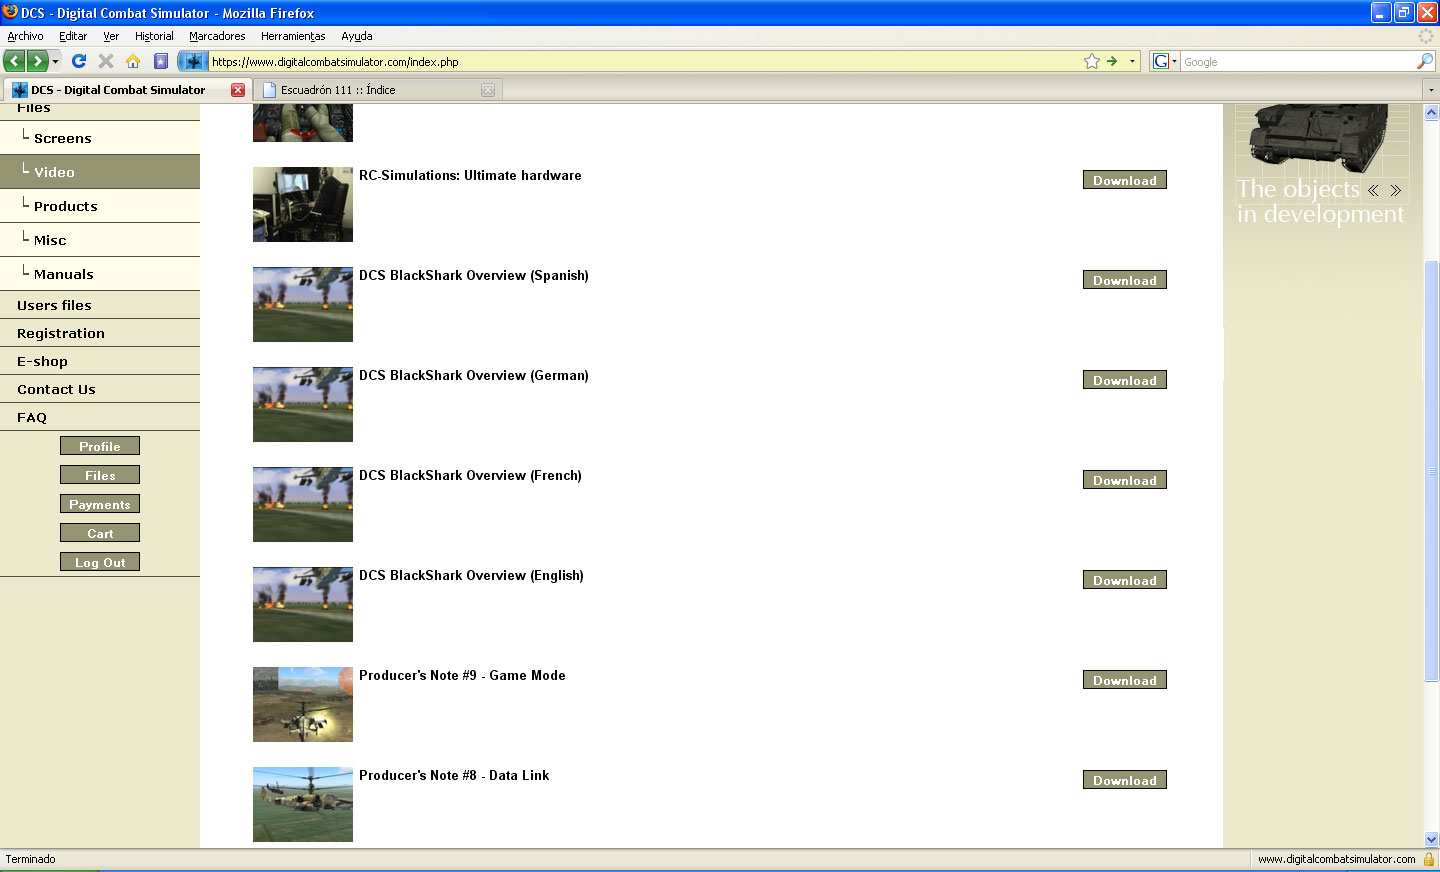1440x872 pixels.
Task: Close the DCS tab with red X
Action: (238, 90)
